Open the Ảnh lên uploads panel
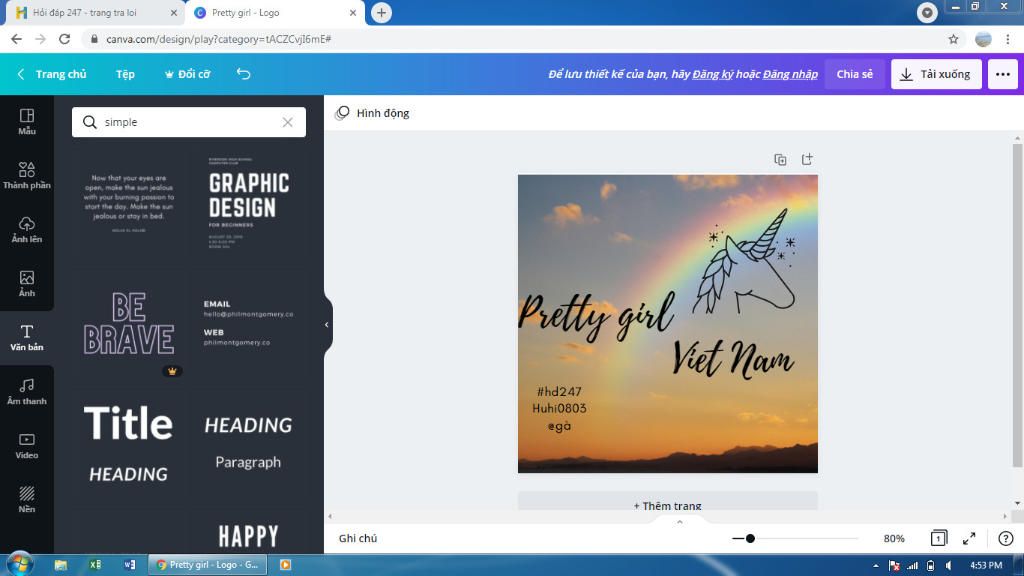This screenshot has width=1024, height=576. pos(27,230)
